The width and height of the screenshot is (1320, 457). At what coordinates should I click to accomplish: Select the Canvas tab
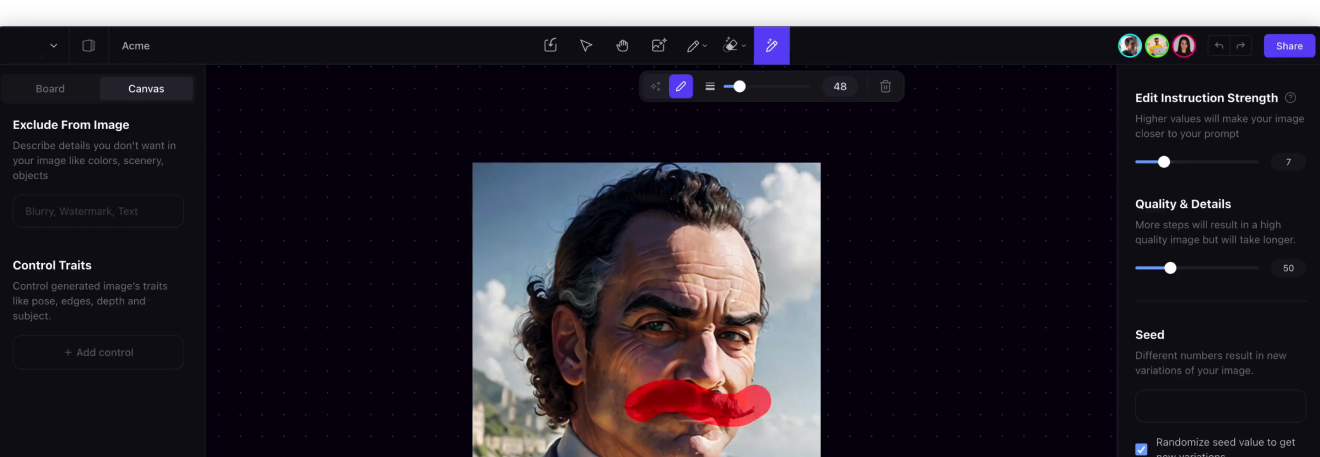click(146, 89)
